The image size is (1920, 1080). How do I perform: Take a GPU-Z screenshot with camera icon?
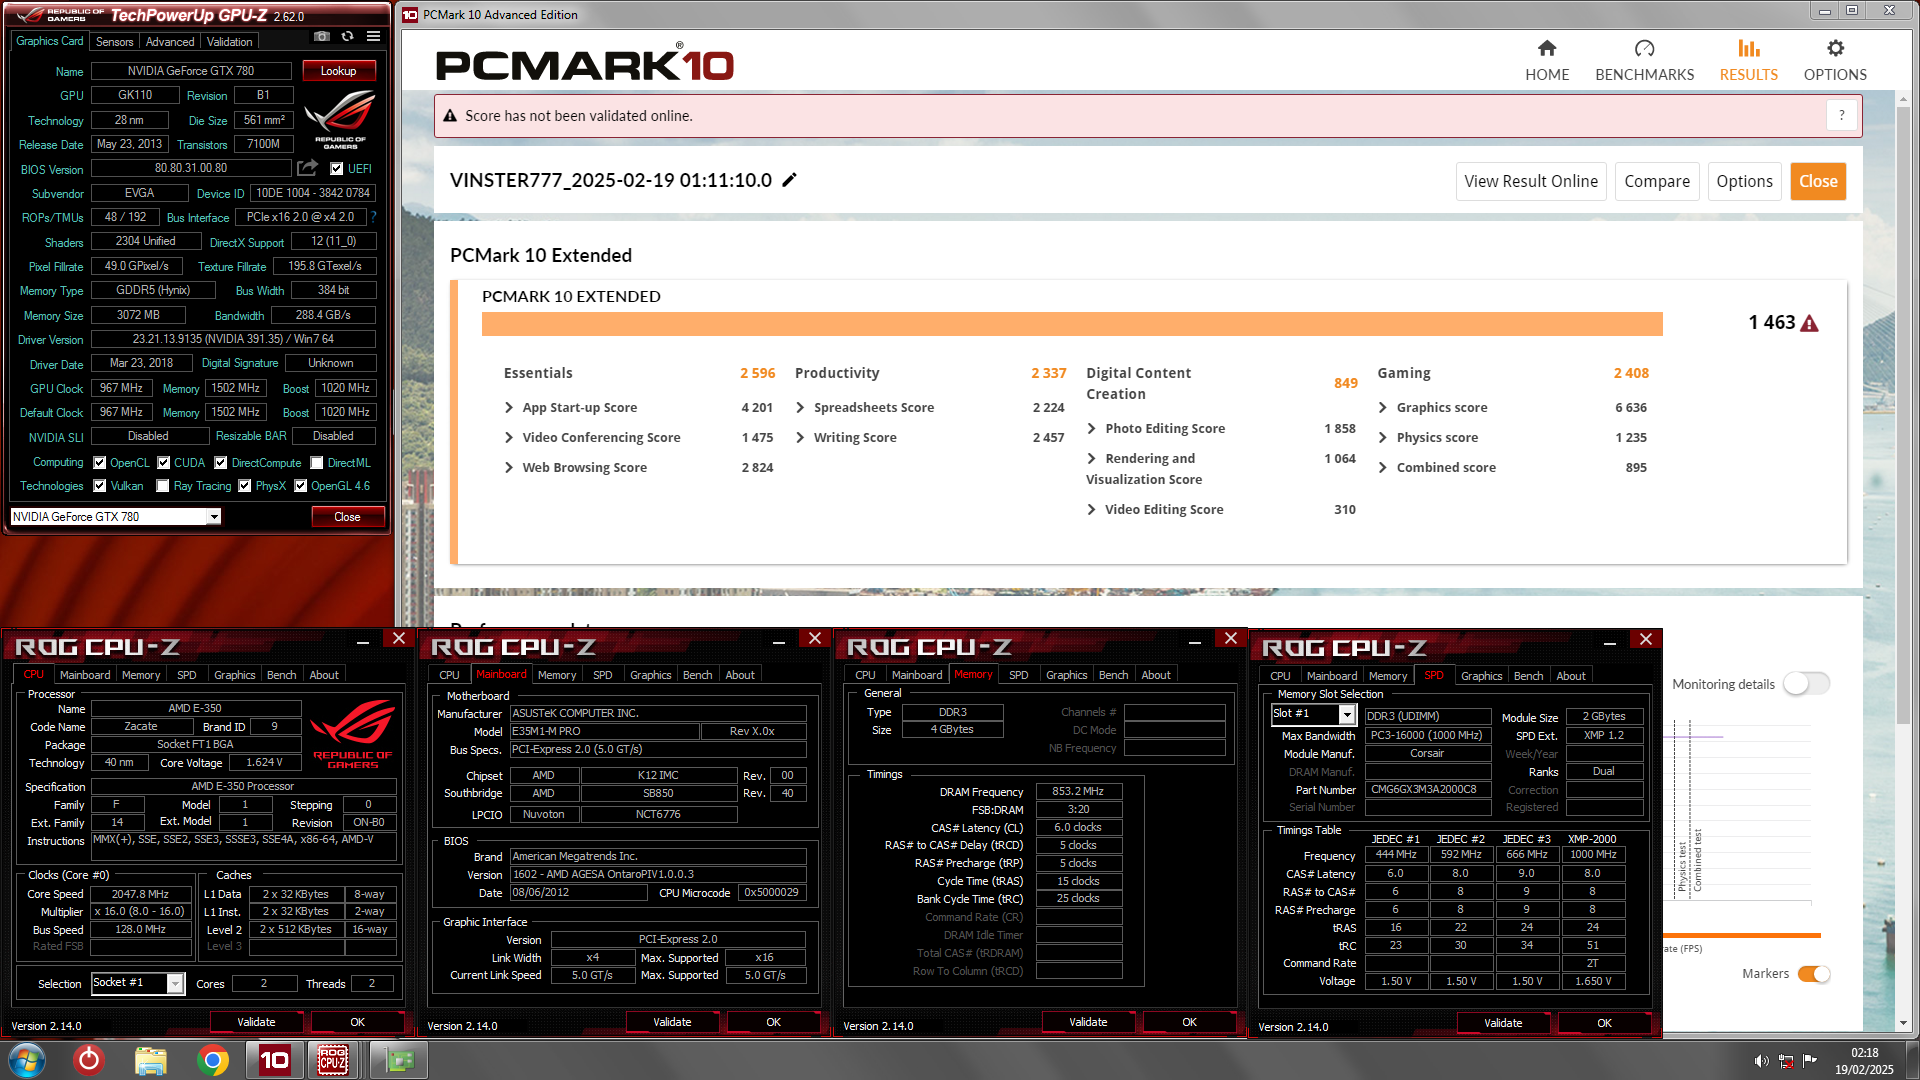tap(321, 37)
